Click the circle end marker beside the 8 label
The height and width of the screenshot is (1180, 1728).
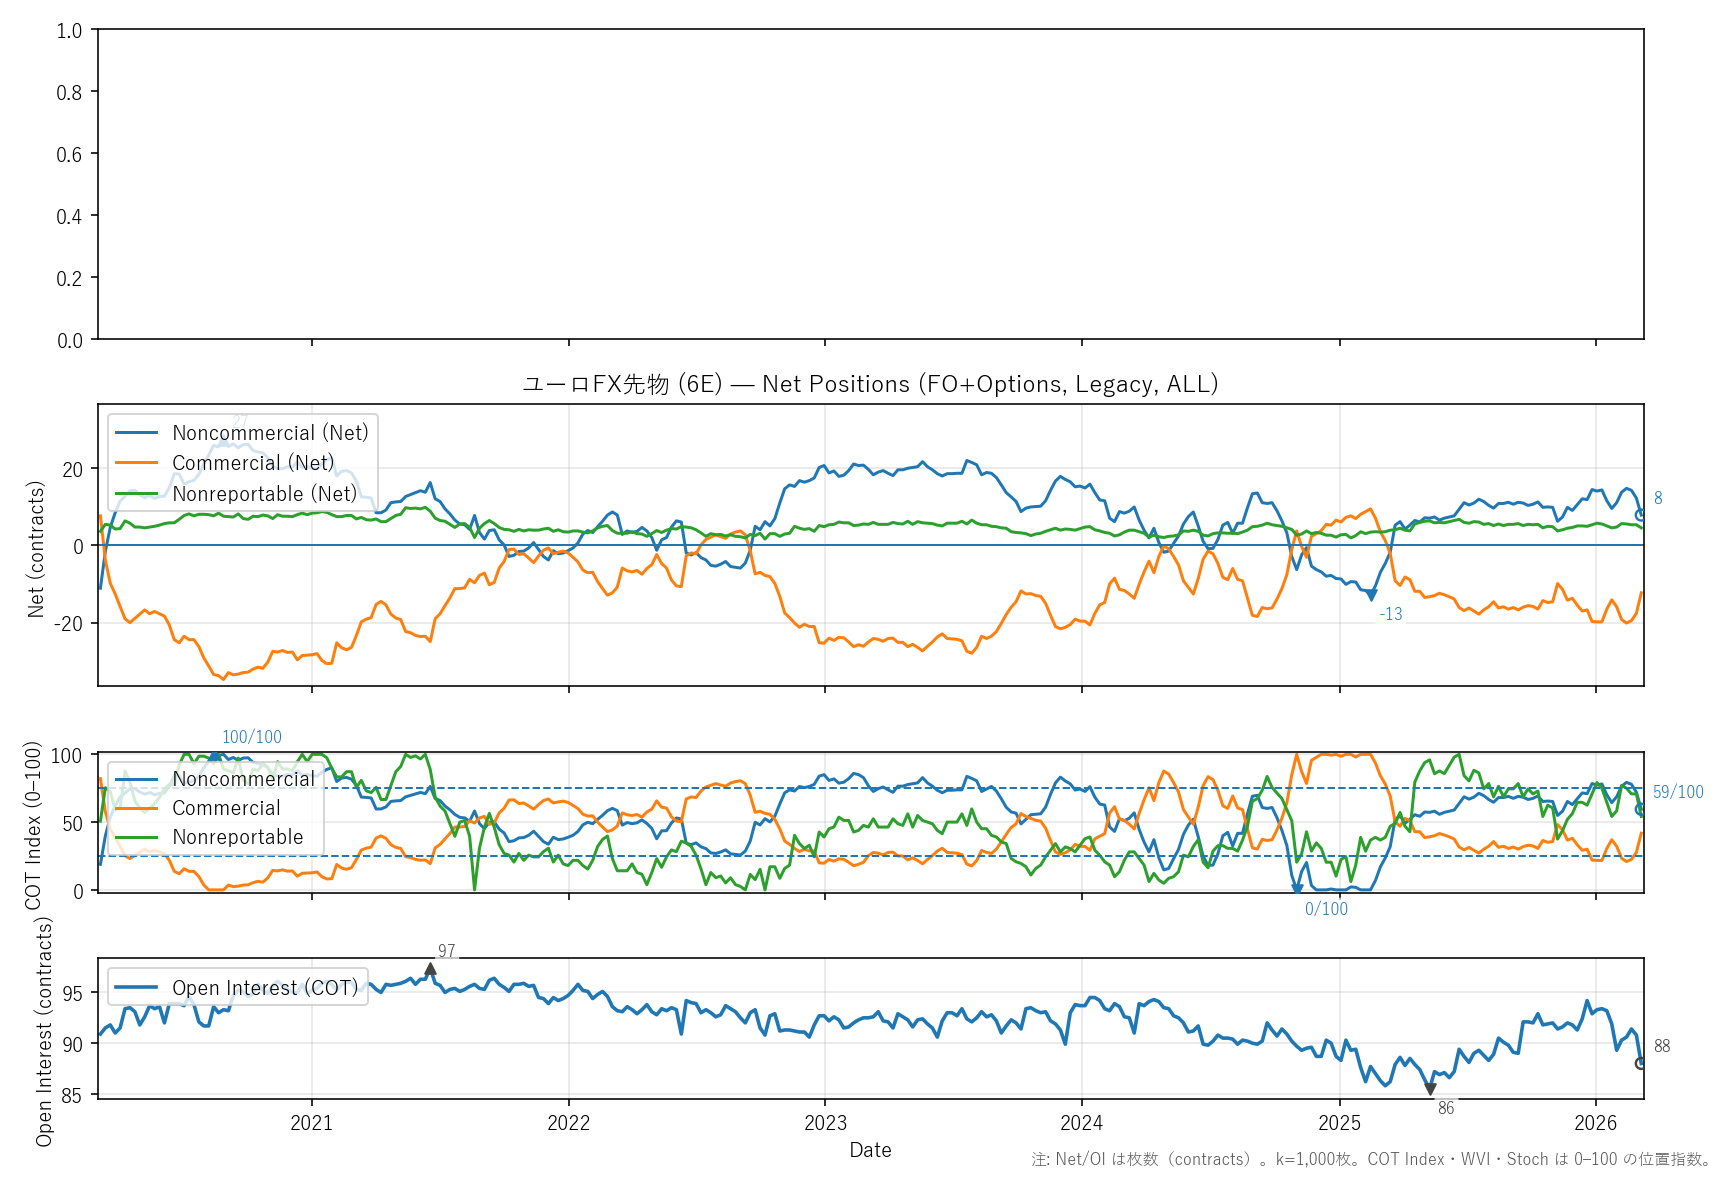(1640, 515)
